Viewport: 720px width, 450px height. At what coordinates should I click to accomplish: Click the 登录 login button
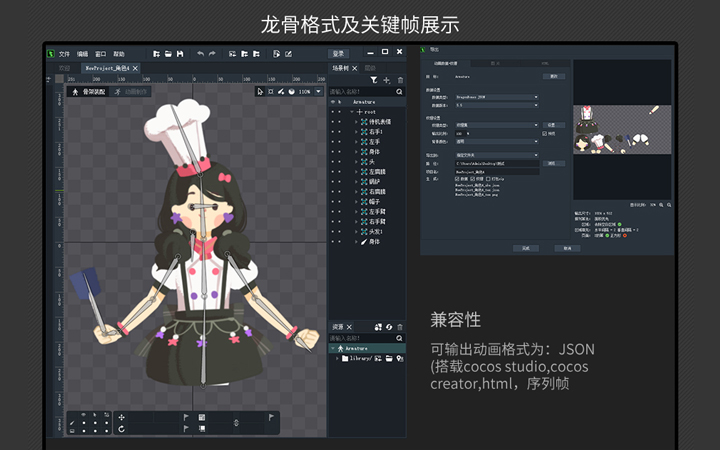point(338,54)
